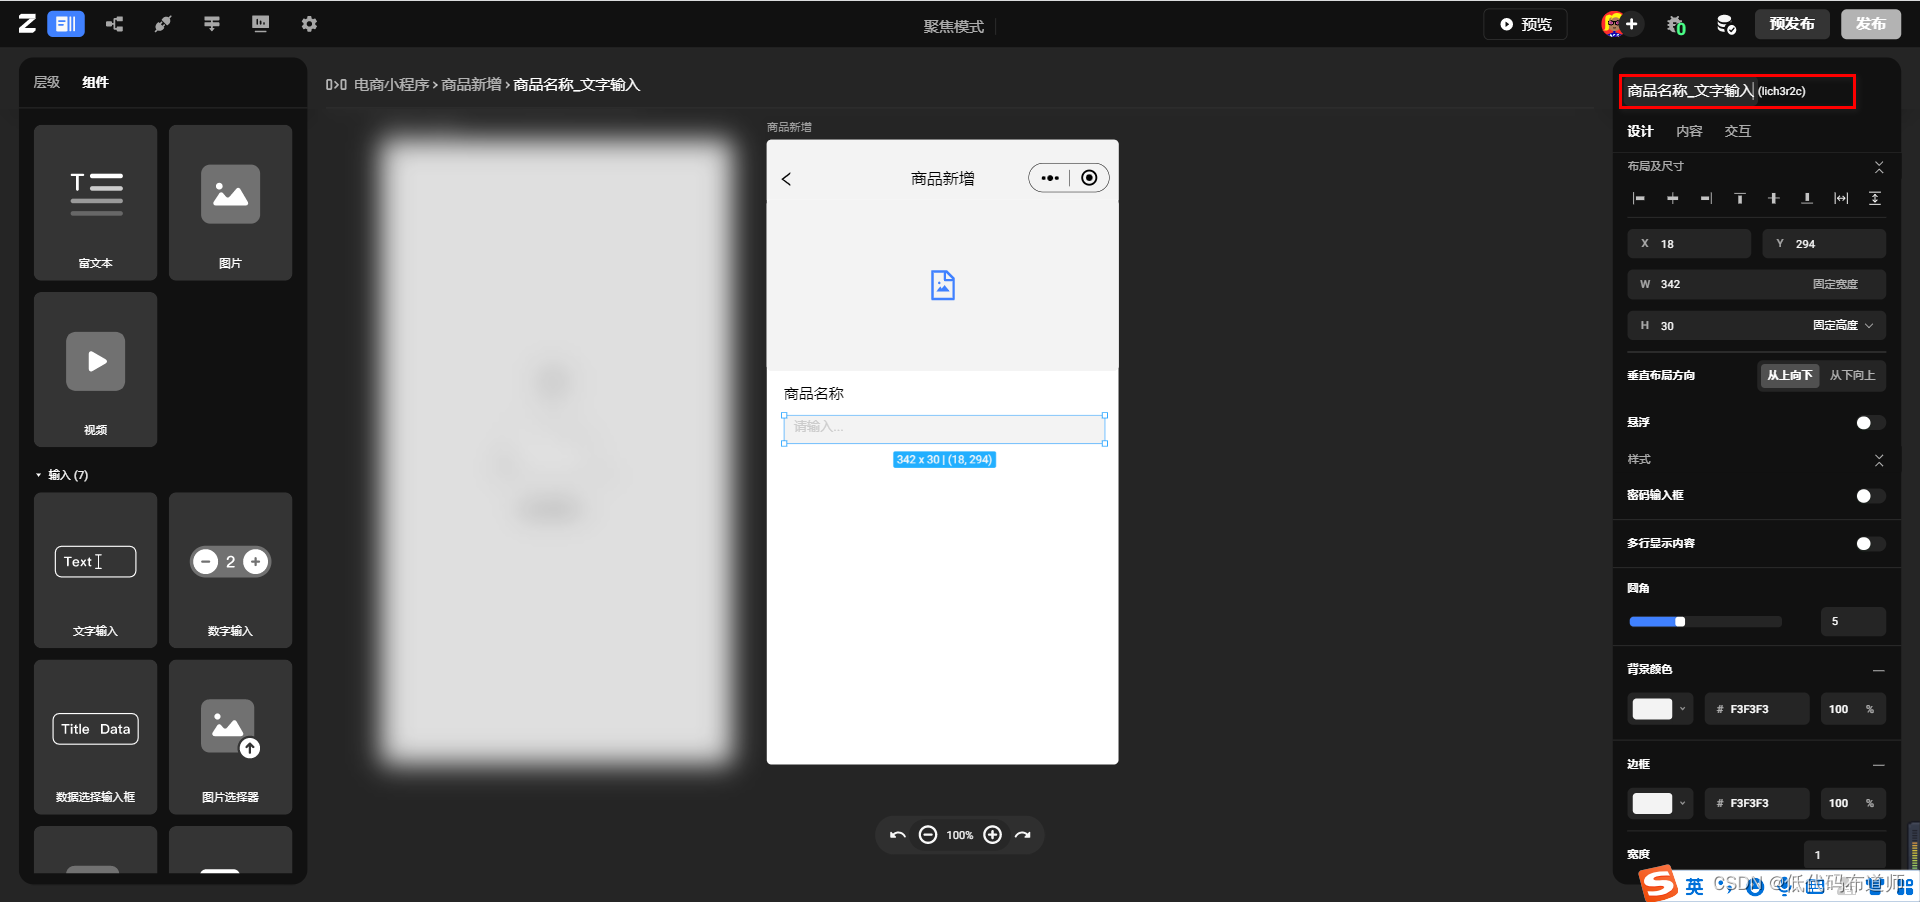Image resolution: width=1920 pixels, height=902 pixels.
Task: Toggle the 悬浮 floating switch
Action: [x=1870, y=423]
